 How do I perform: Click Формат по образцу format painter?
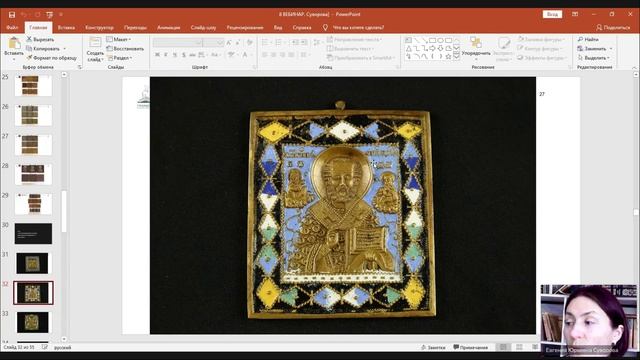(x=51, y=58)
